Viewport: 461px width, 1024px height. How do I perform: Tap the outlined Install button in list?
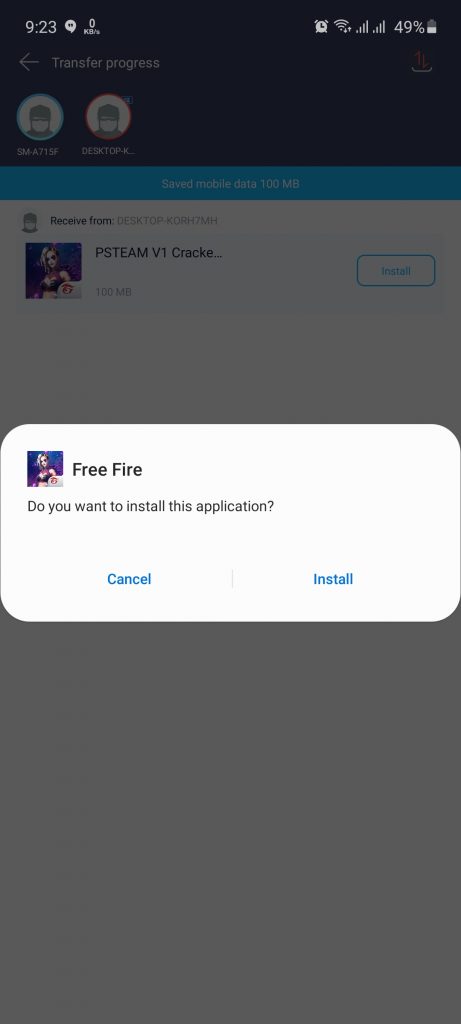tap(396, 270)
